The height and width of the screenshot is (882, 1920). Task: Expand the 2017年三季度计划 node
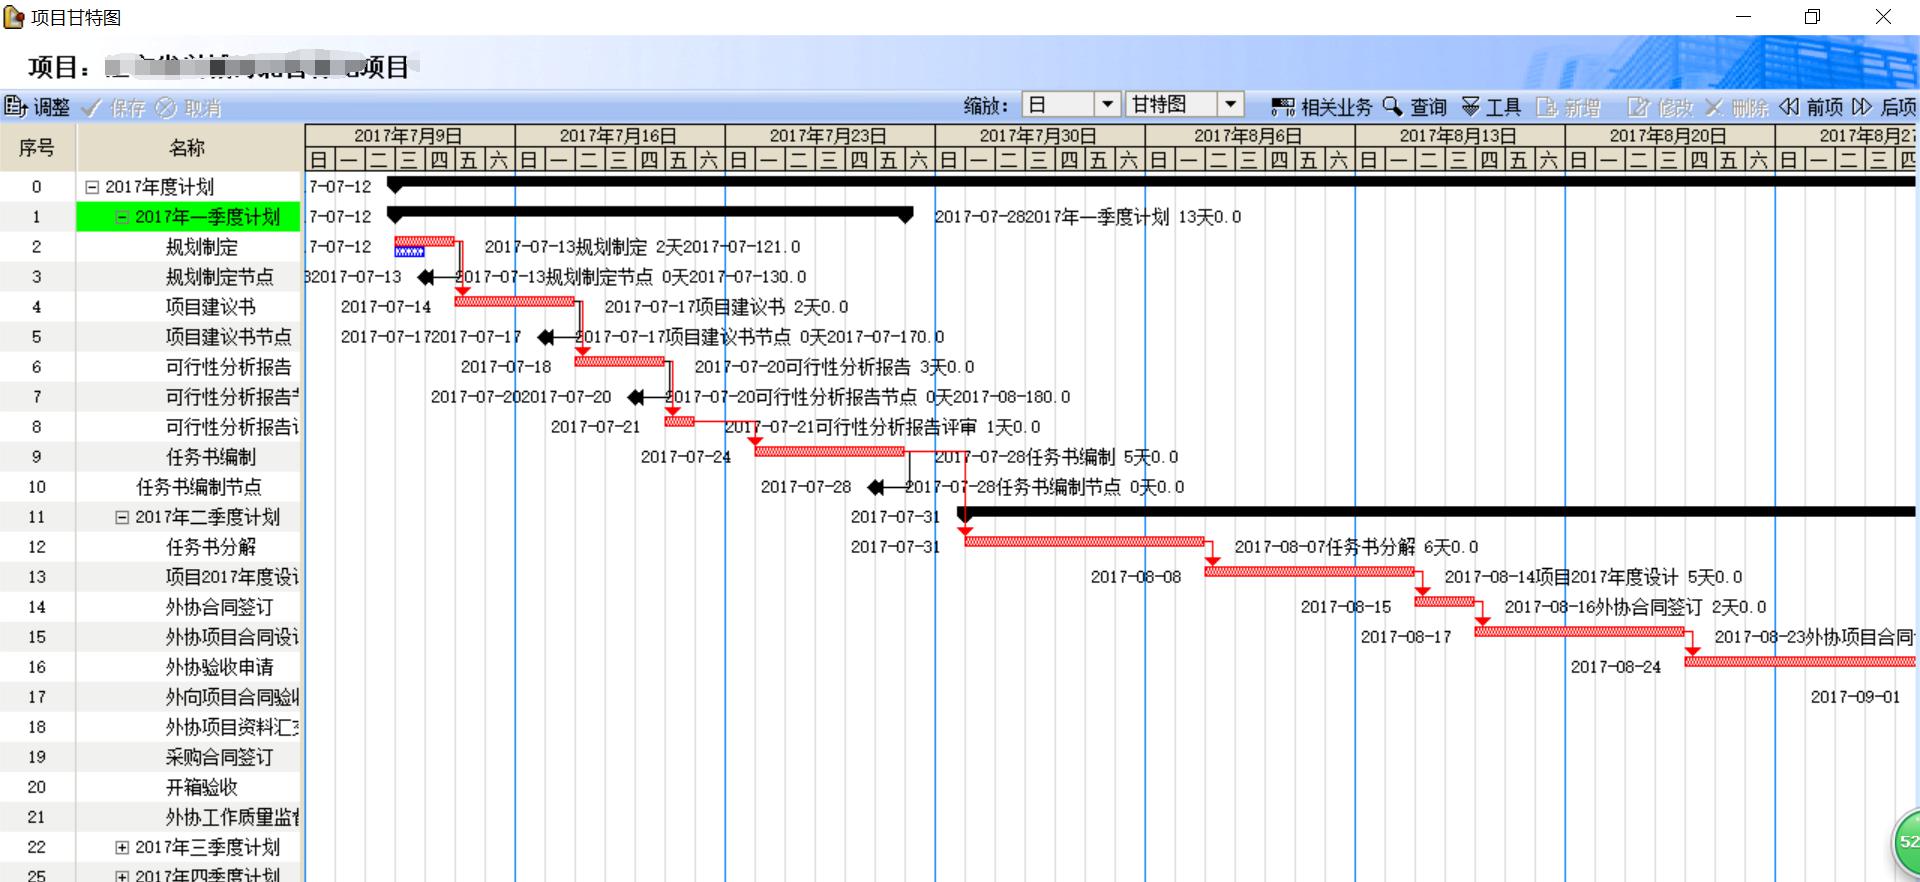[122, 847]
